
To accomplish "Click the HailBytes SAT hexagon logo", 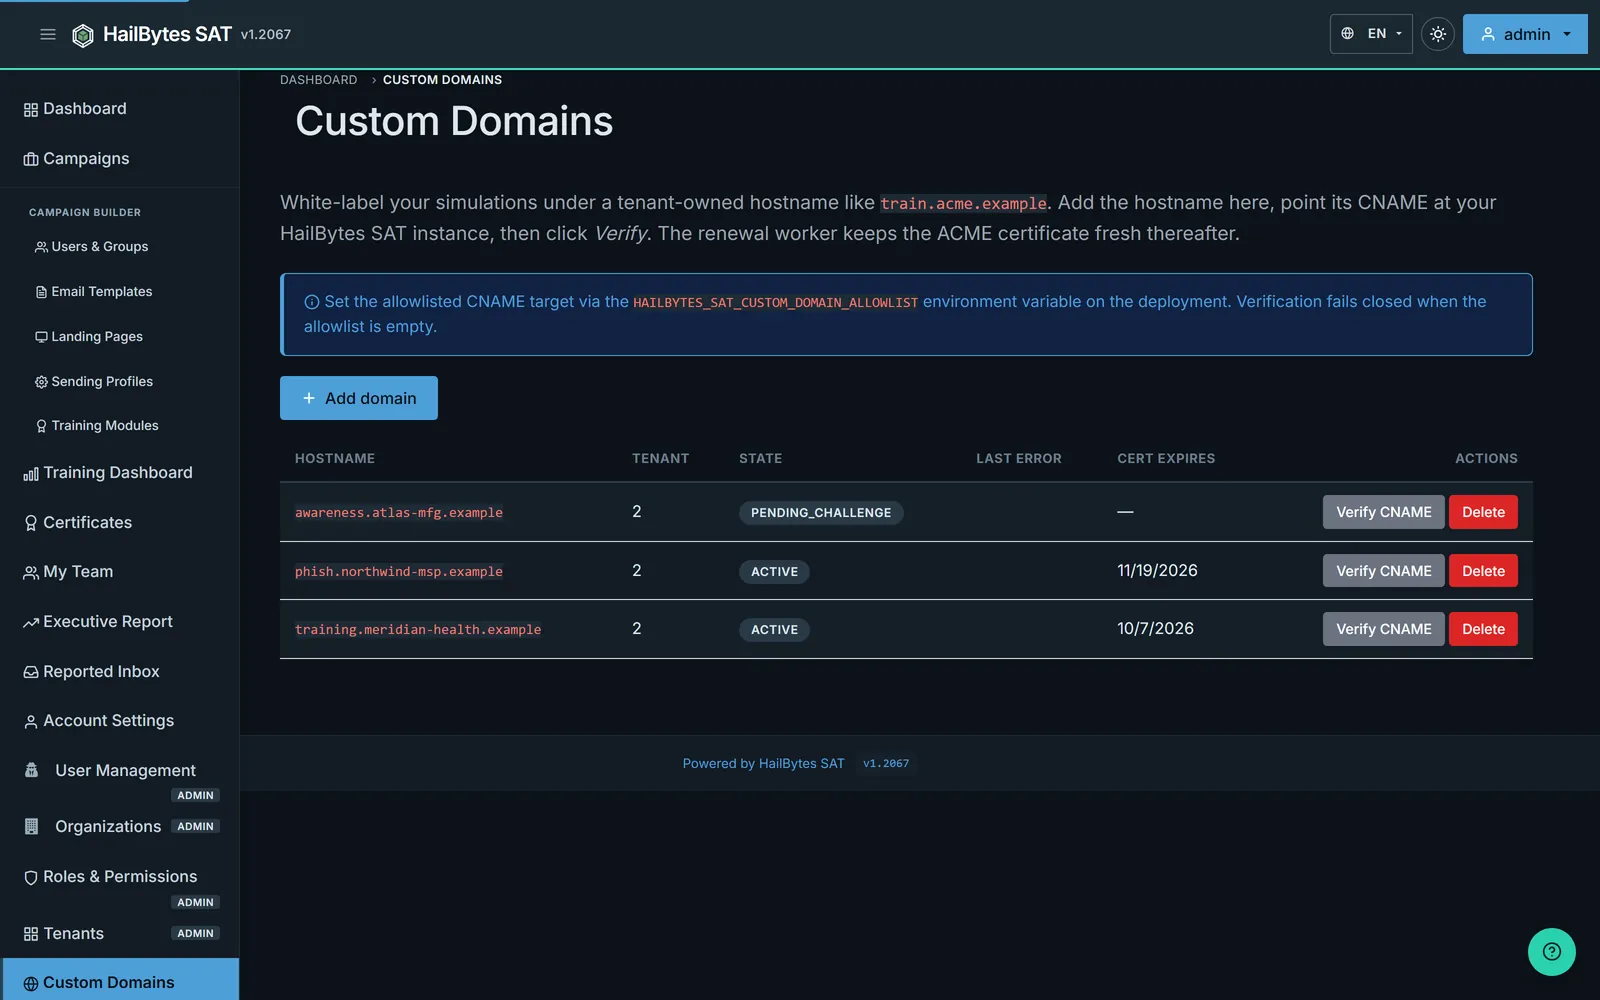I will point(83,35).
